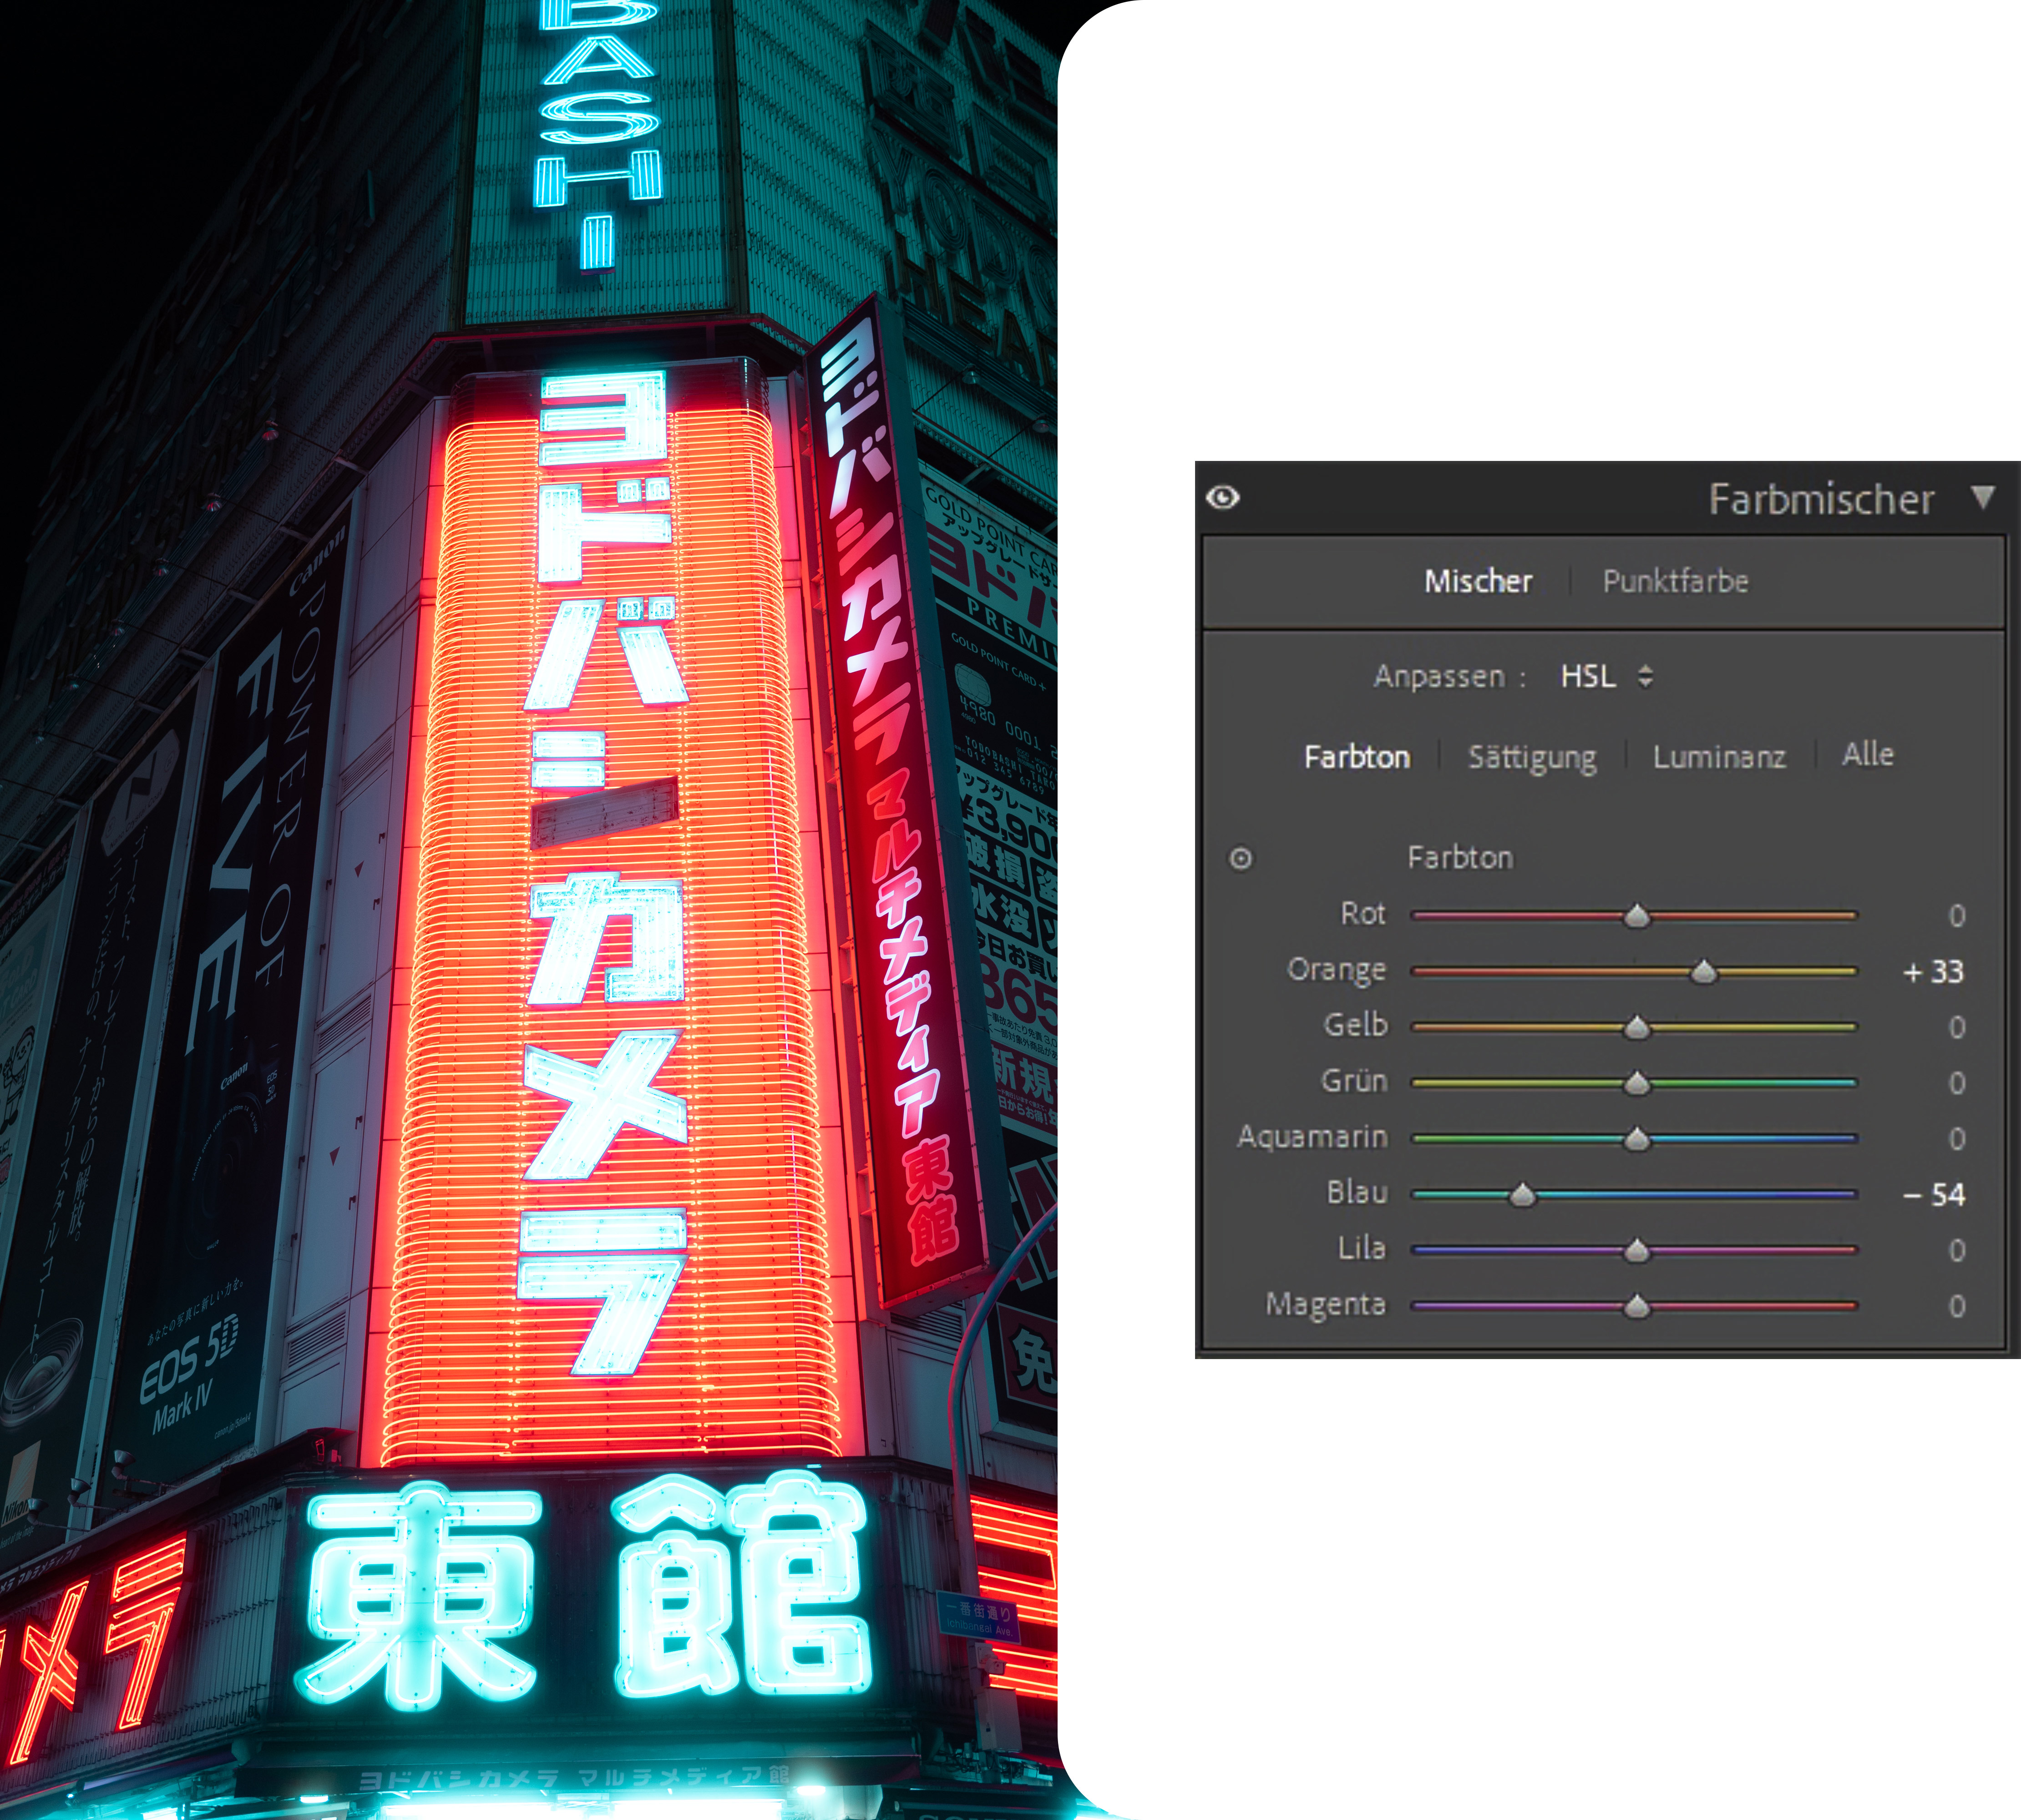The image size is (2021, 1820).
Task: Switch to the Punktfarbe tab
Action: (1675, 581)
